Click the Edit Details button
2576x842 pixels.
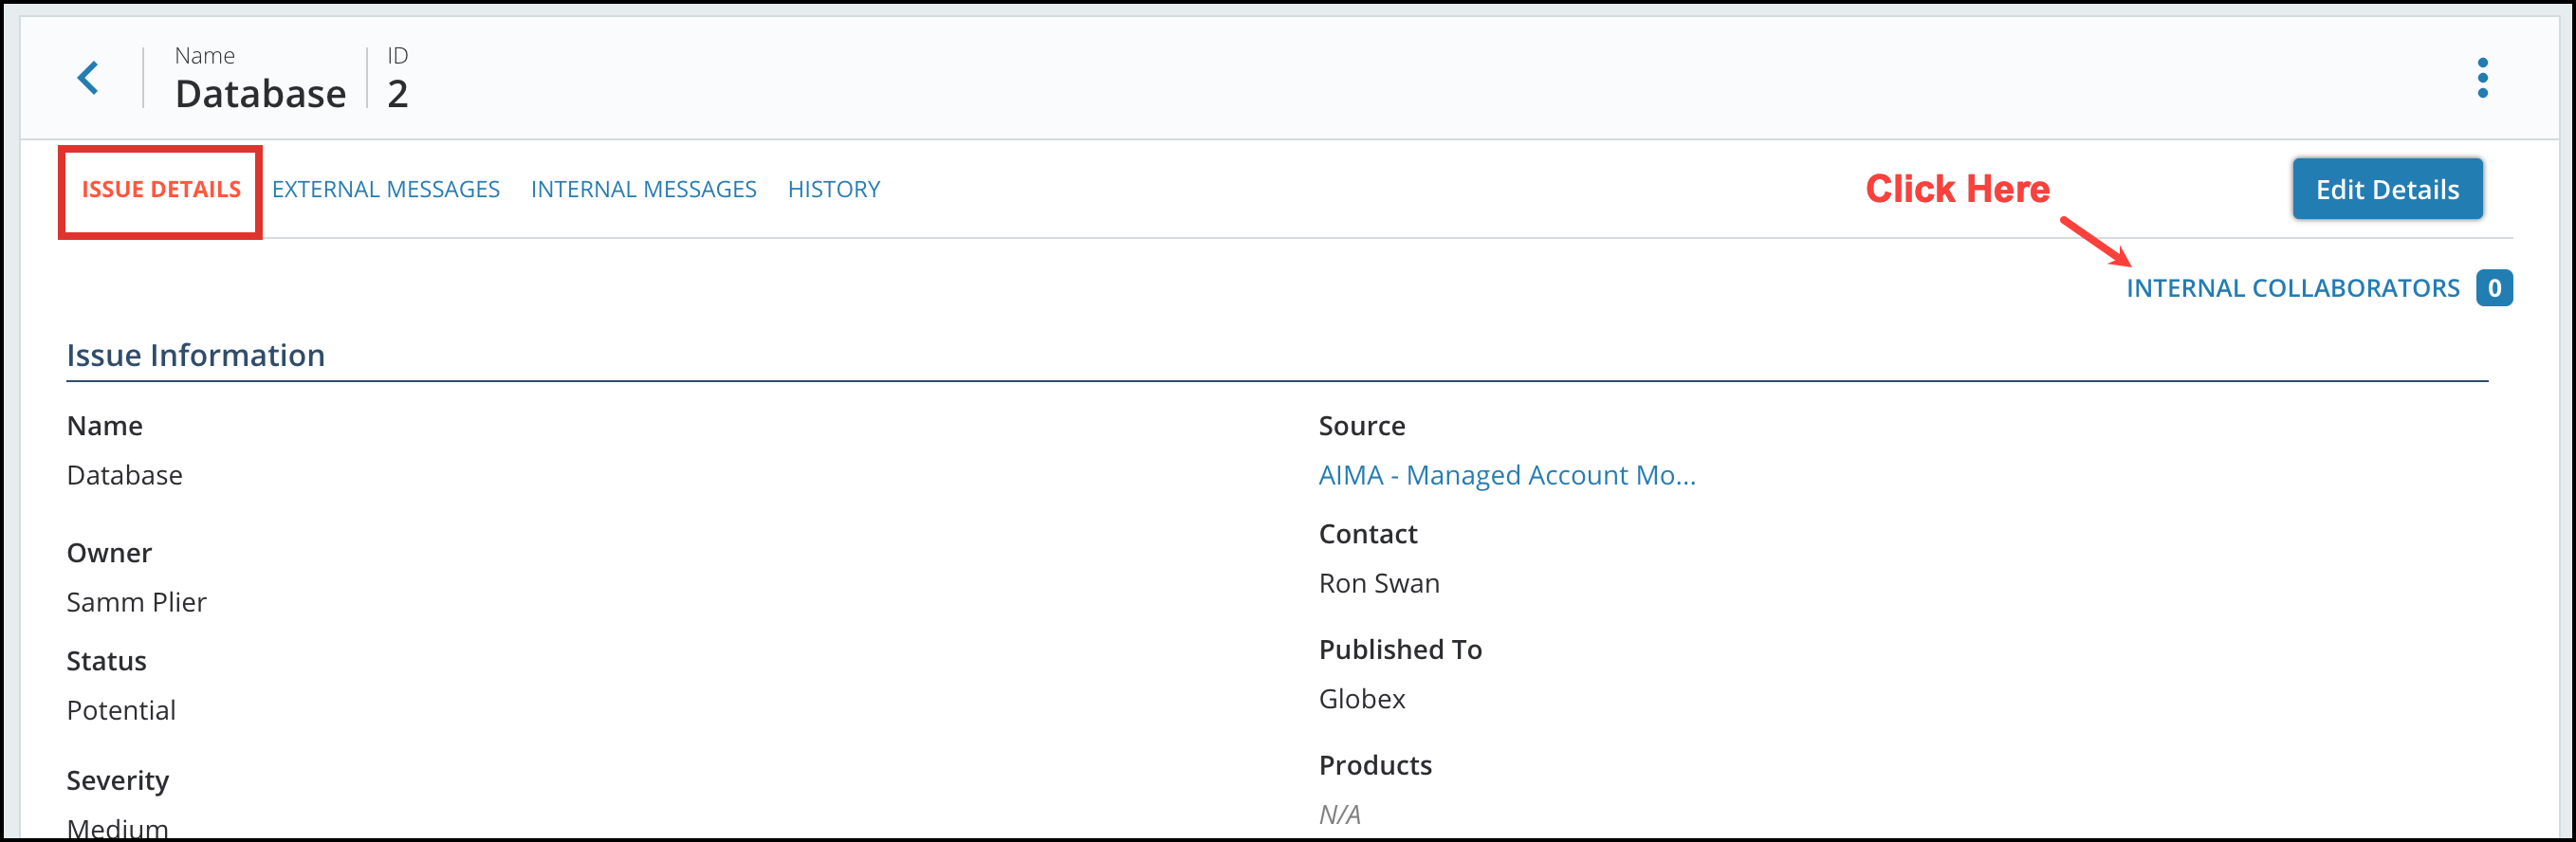tap(2387, 189)
